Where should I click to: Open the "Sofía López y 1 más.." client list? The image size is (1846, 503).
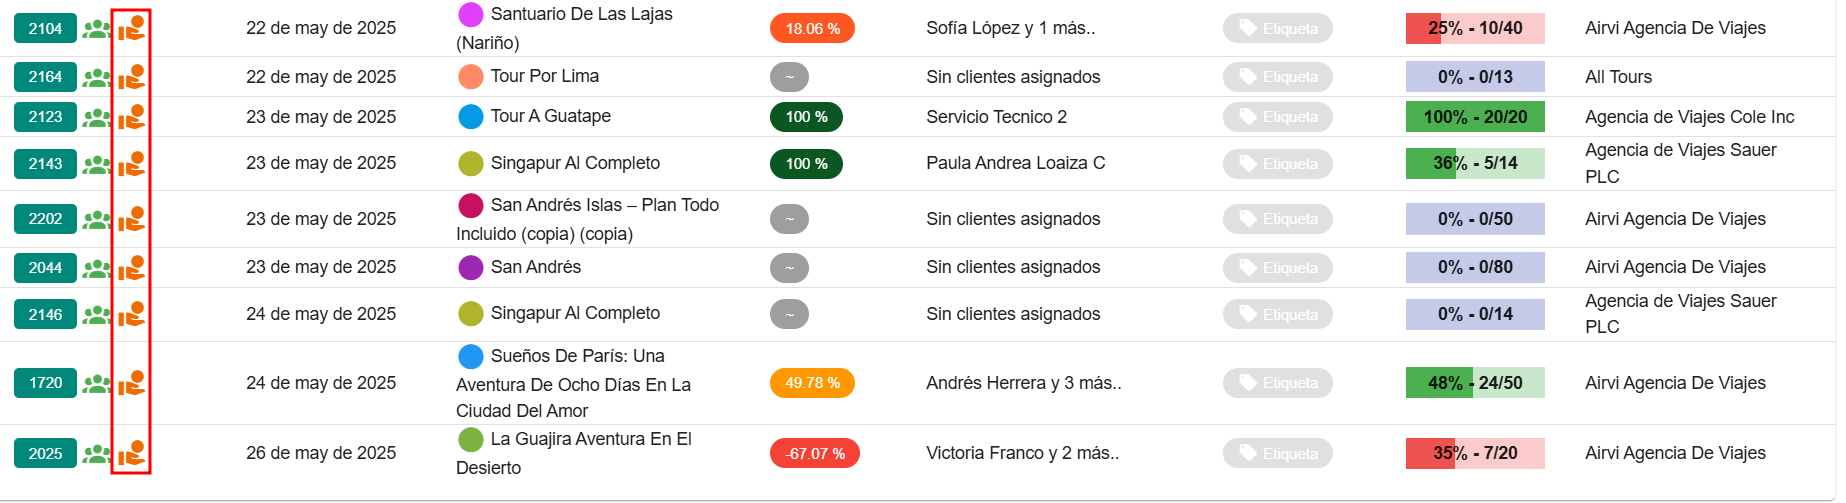click(1010, 29)
